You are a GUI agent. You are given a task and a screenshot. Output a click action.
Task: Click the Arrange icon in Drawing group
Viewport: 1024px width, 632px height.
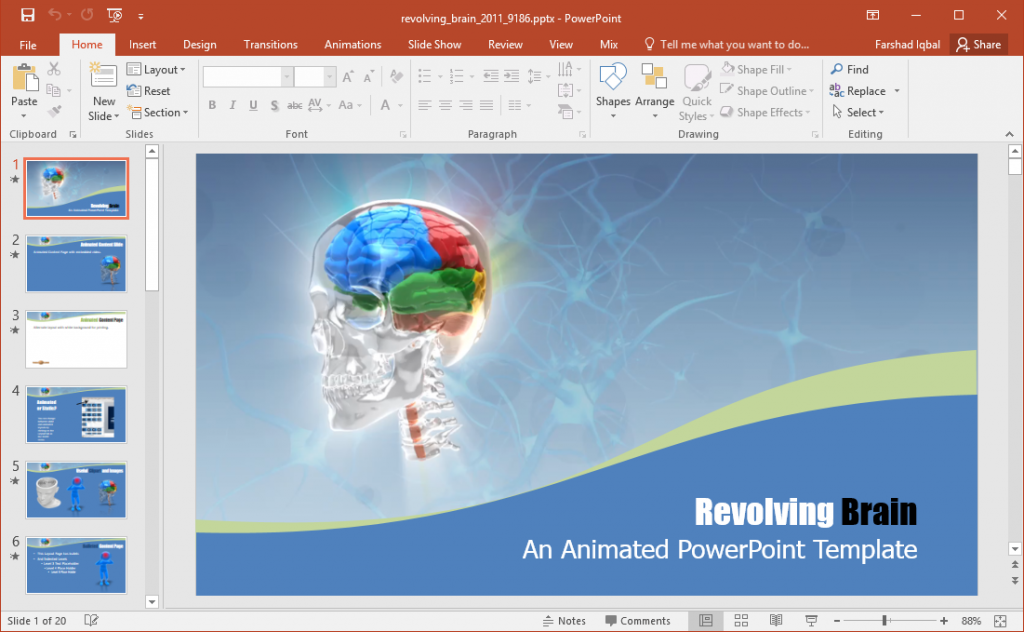pyautogui.click(x=655, y=90)
